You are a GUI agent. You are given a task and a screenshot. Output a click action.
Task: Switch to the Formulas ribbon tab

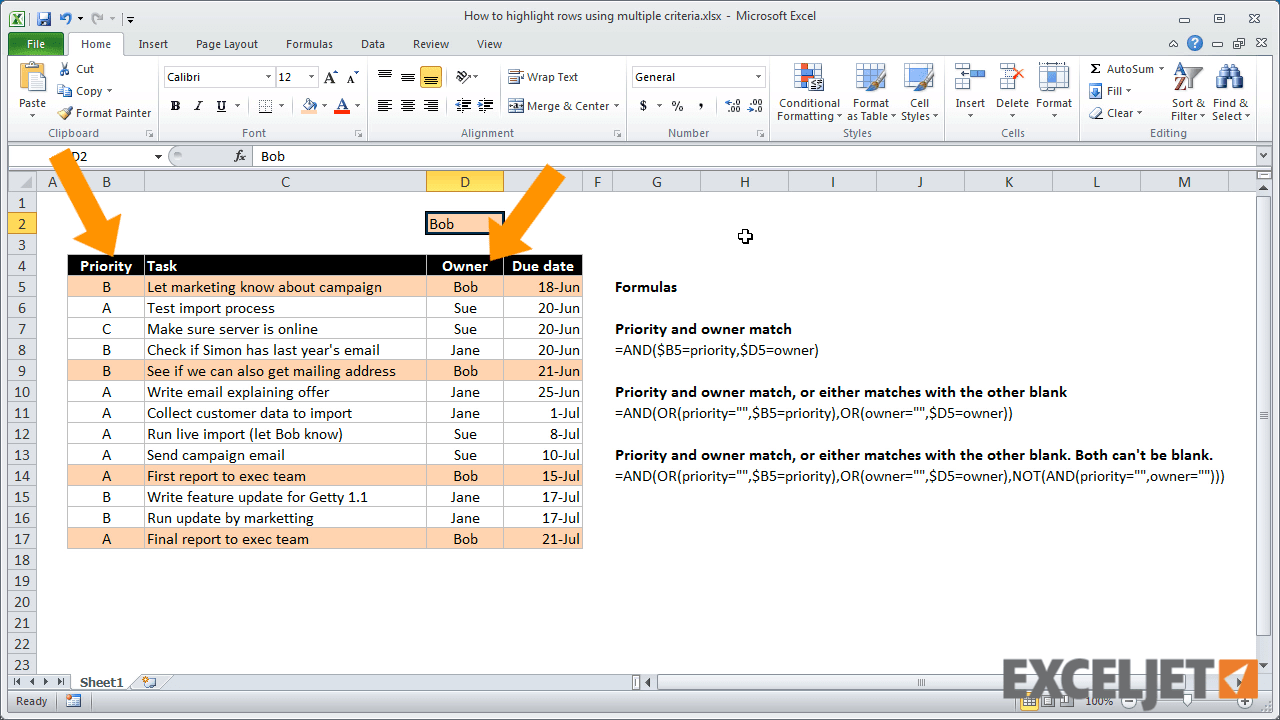pyautogui.click(x=308, y=44)
